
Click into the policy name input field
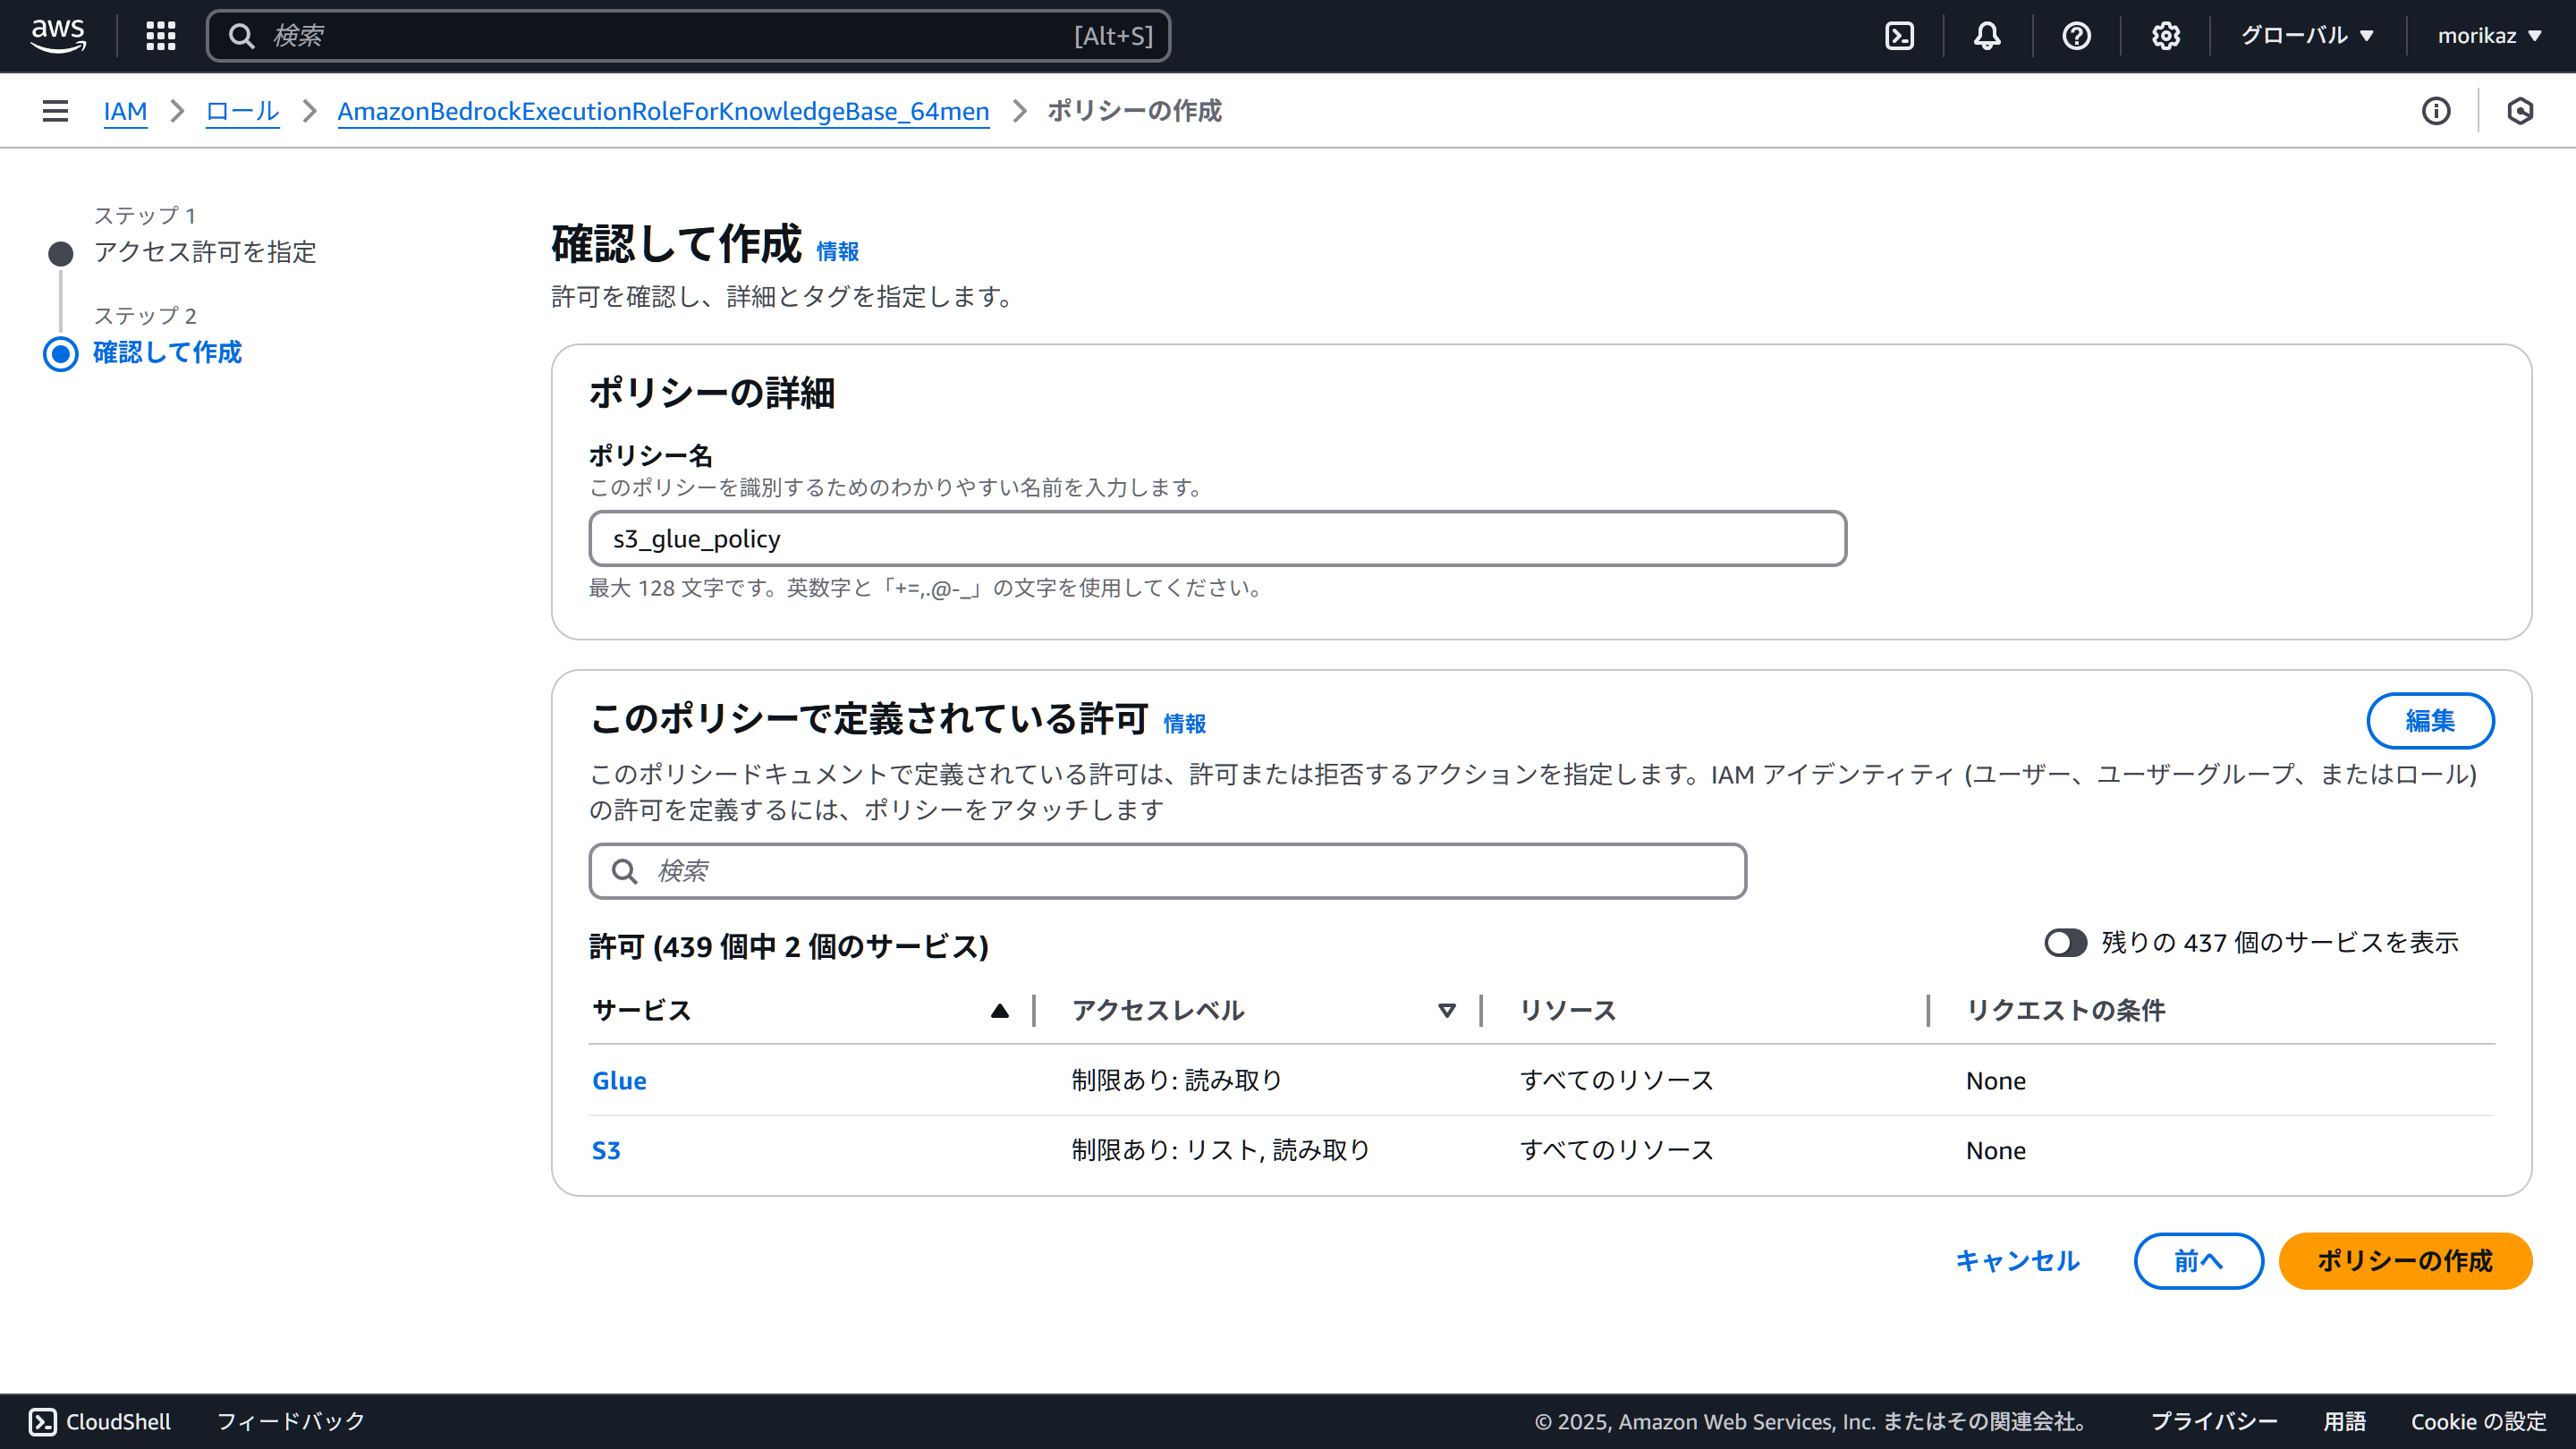(x=1217, y=539)
